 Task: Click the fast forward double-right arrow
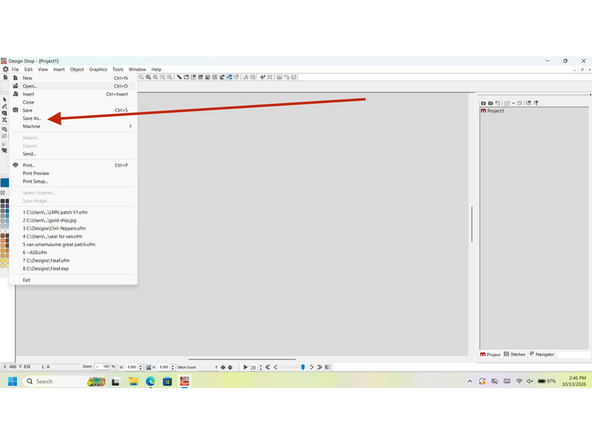pos(319,367)
